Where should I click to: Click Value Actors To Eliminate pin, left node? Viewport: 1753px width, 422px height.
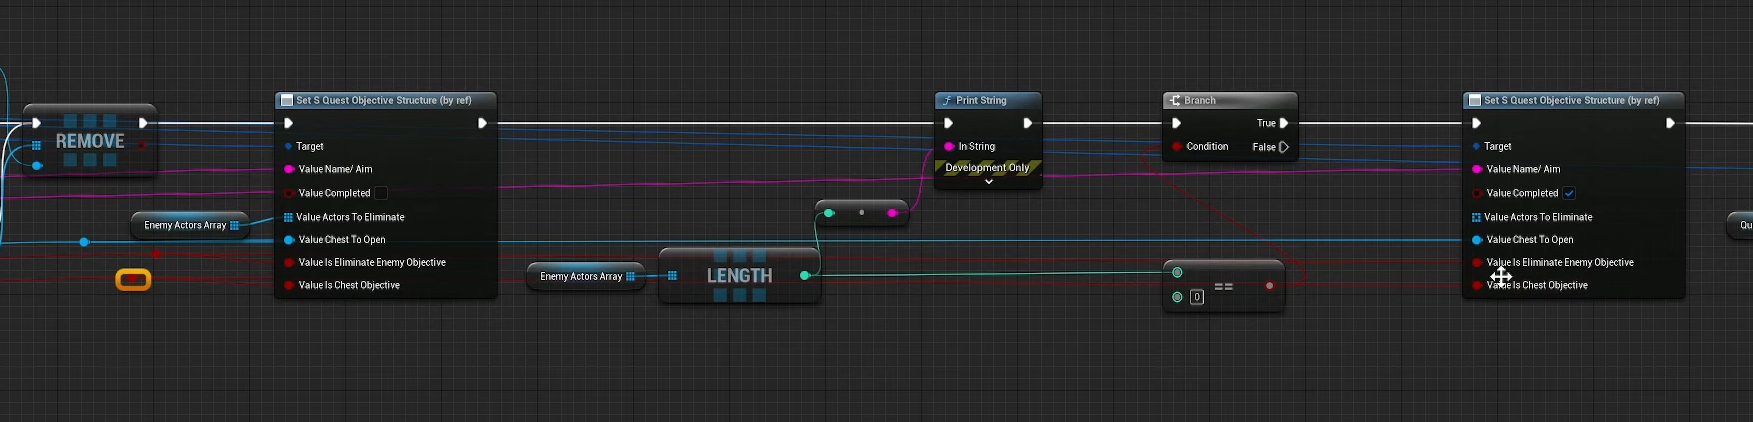(288, 217)
